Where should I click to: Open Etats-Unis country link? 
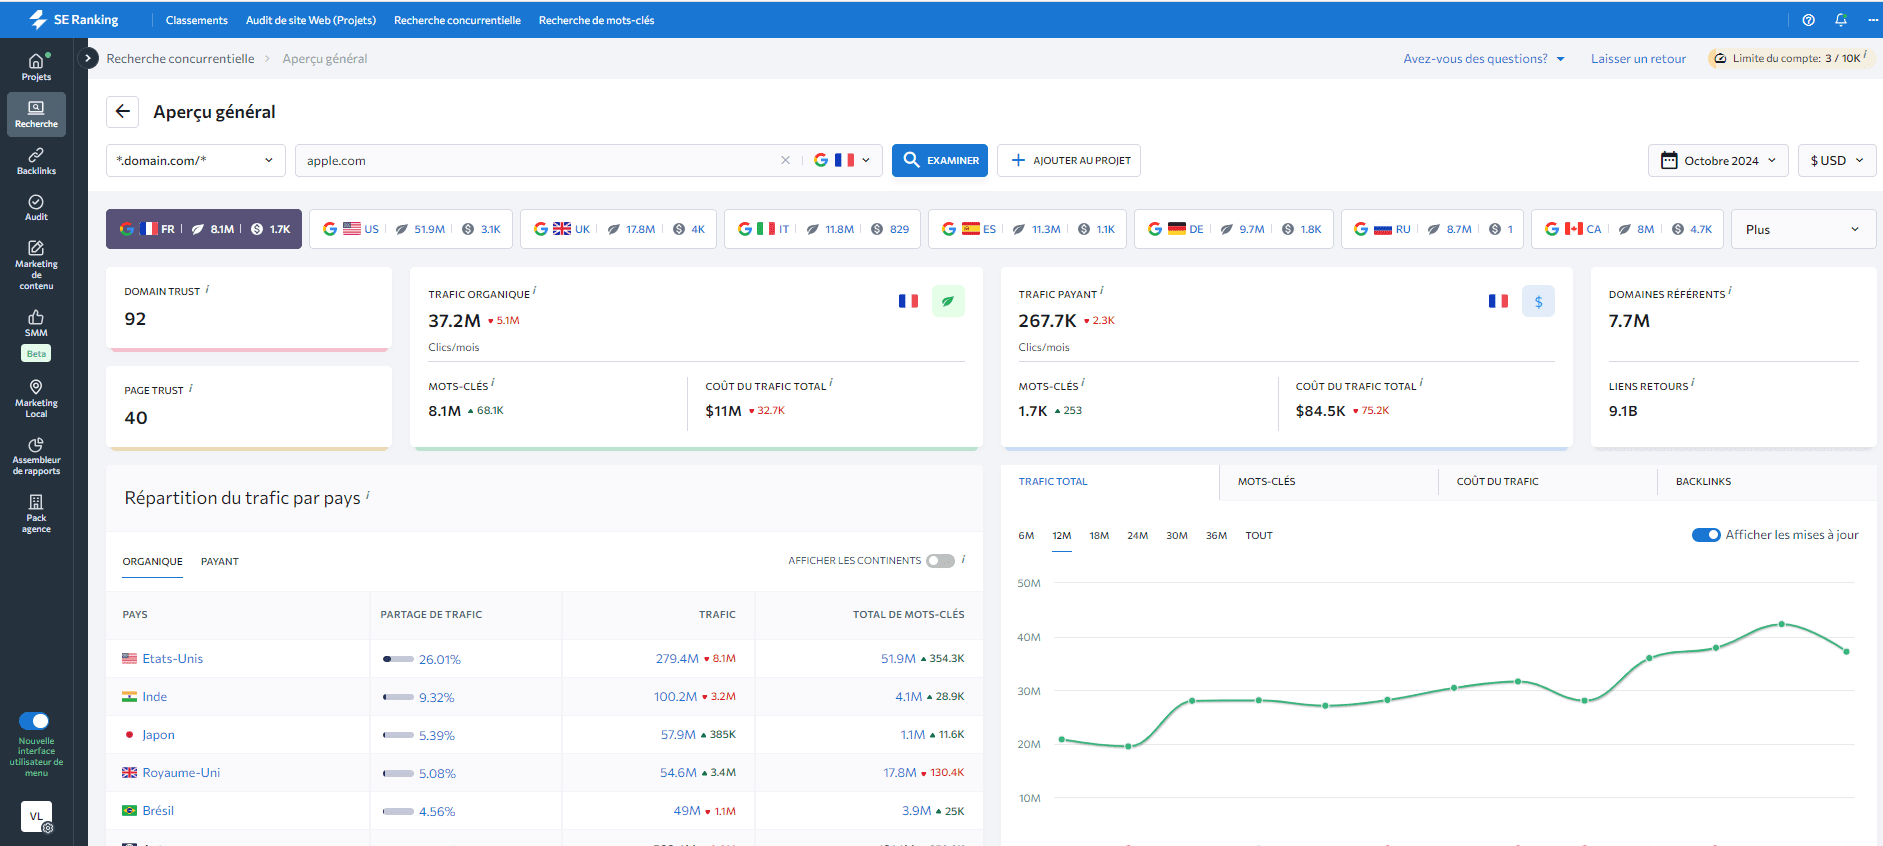(x=173, y=659)
